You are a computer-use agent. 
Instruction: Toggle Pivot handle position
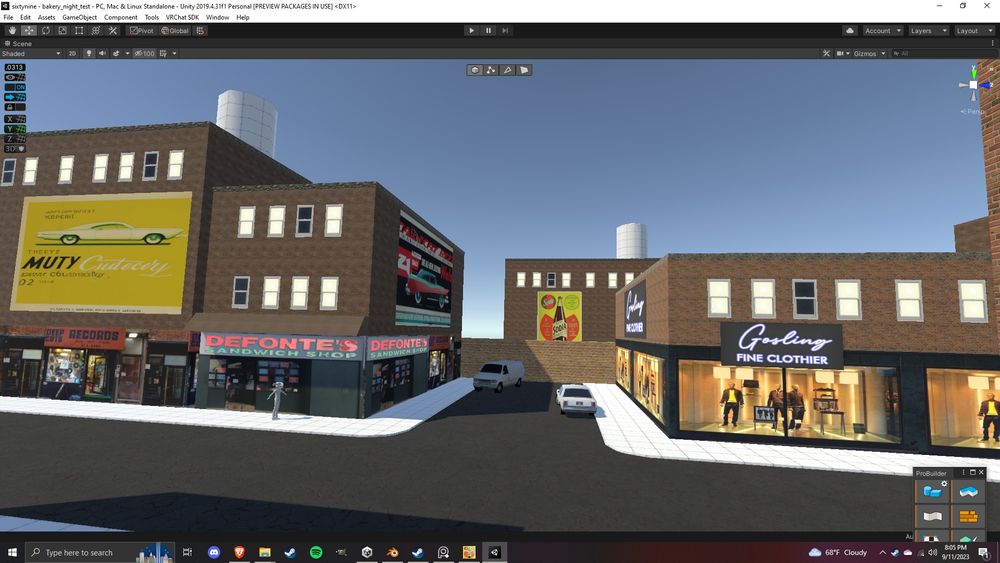(x=142, y=31)
